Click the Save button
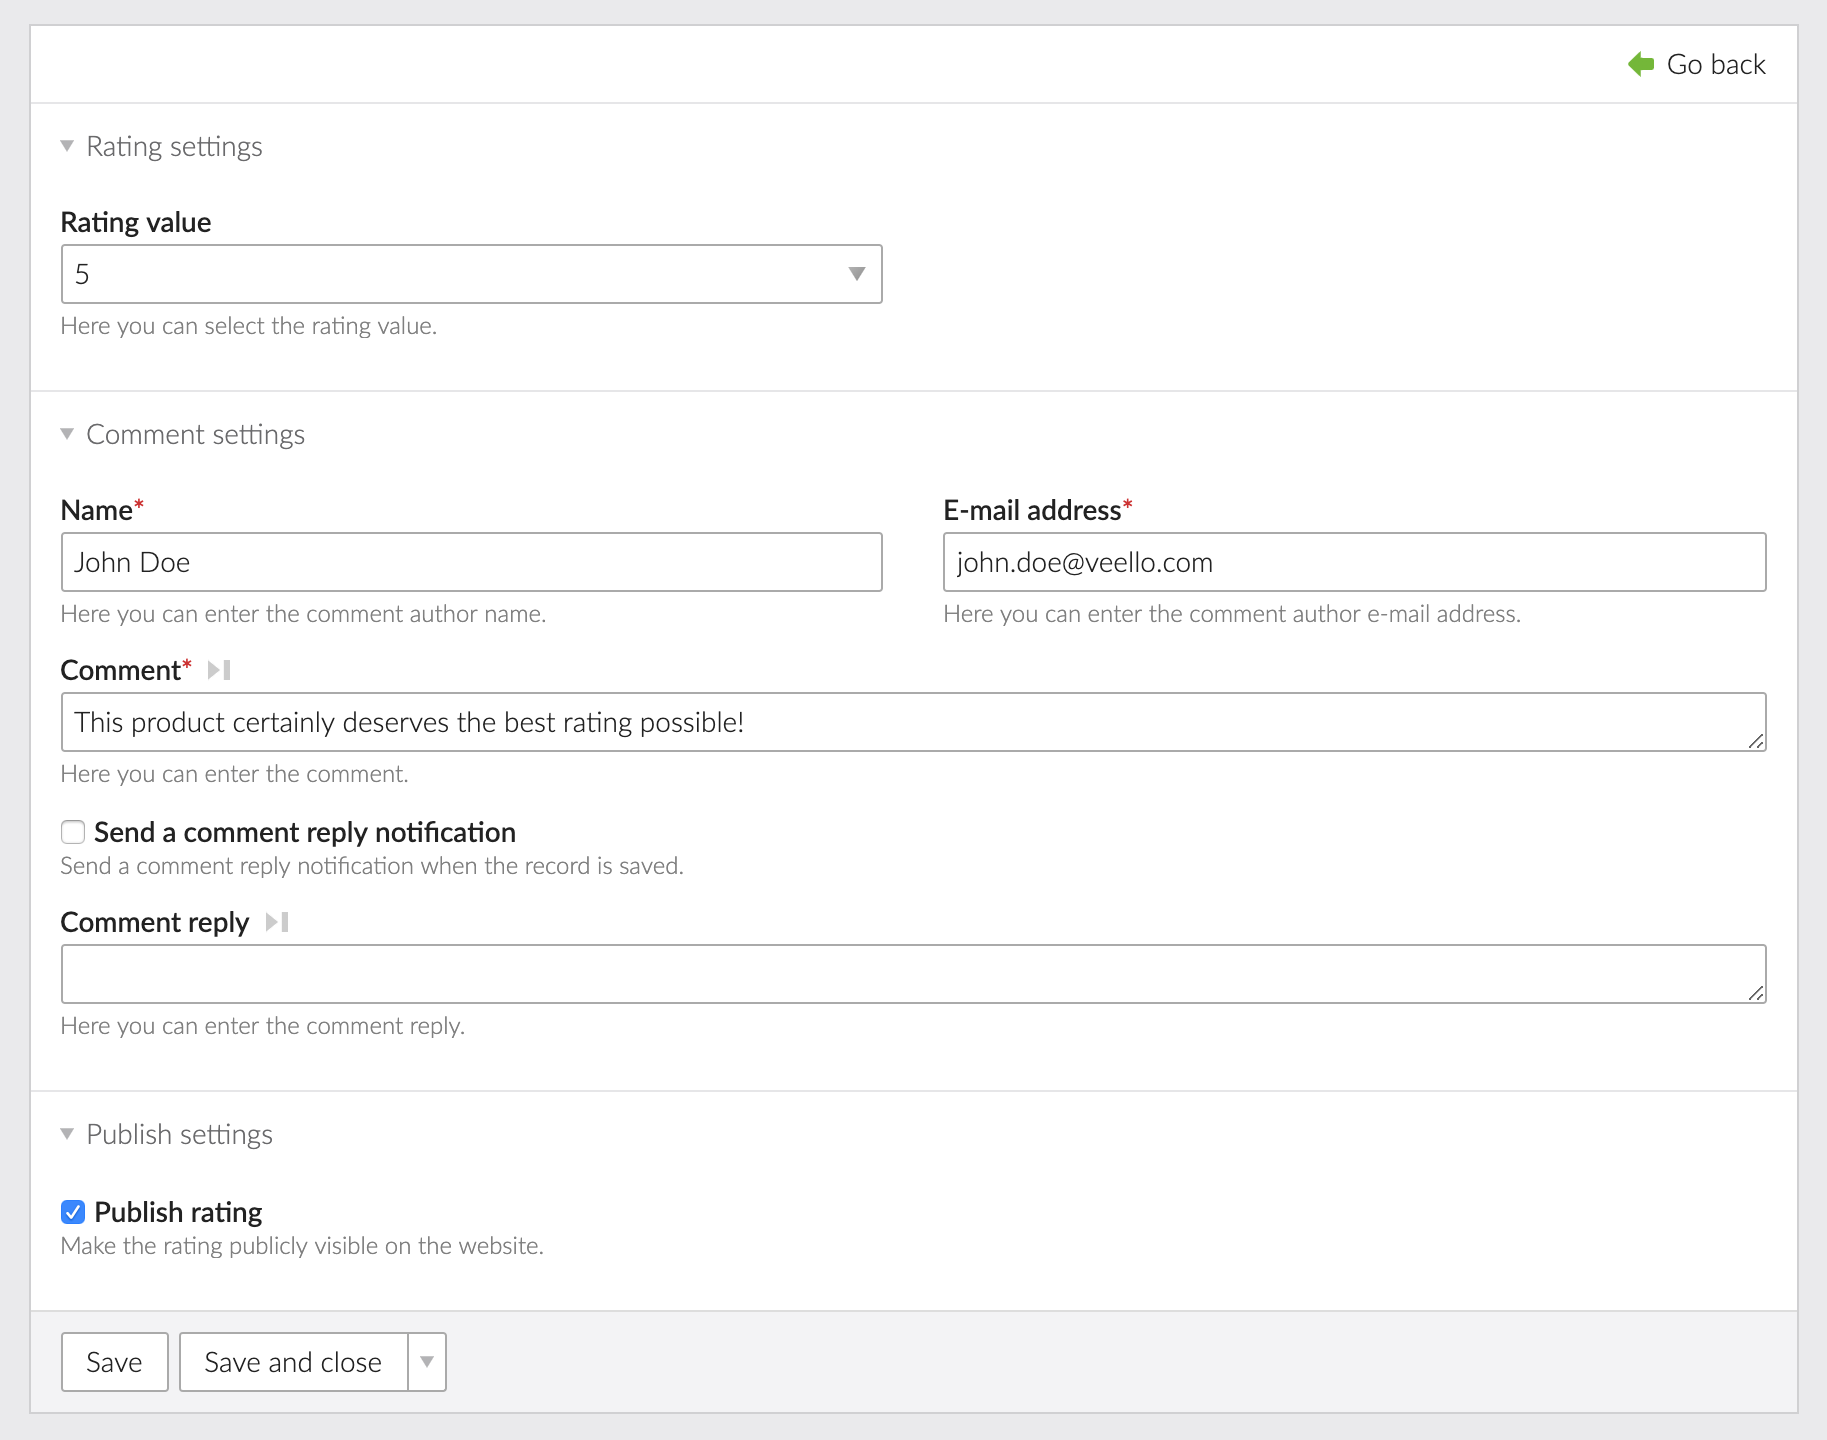The image size is (1827, 1440). [114, 1362]
